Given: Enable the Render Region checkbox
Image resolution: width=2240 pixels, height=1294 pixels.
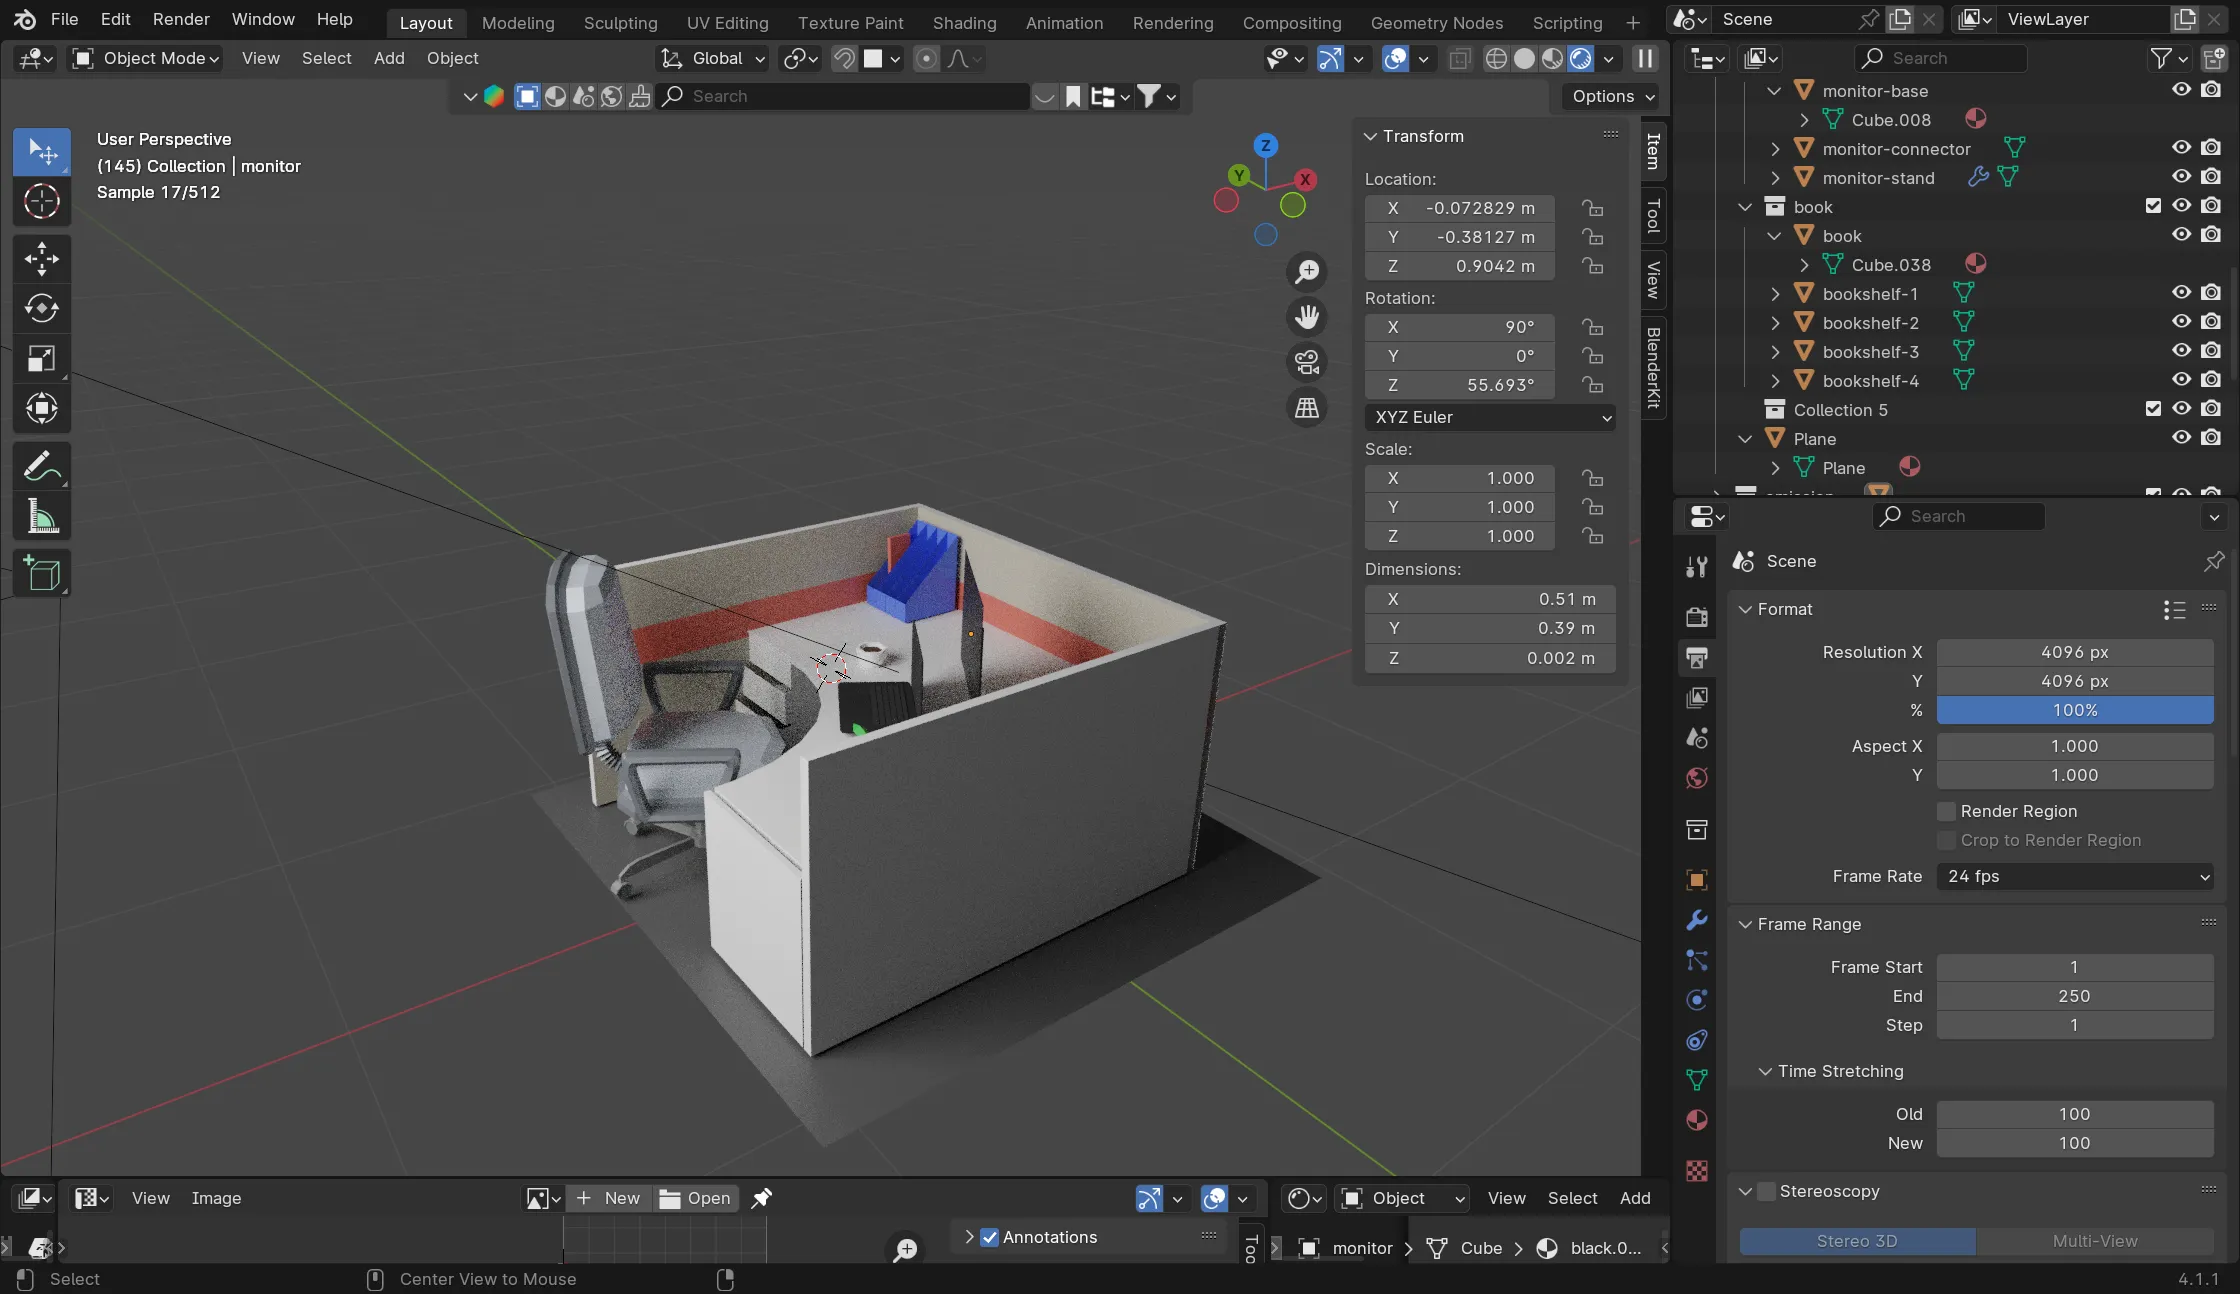Looking at the screenshot, I should click(x=1946, y=811).
